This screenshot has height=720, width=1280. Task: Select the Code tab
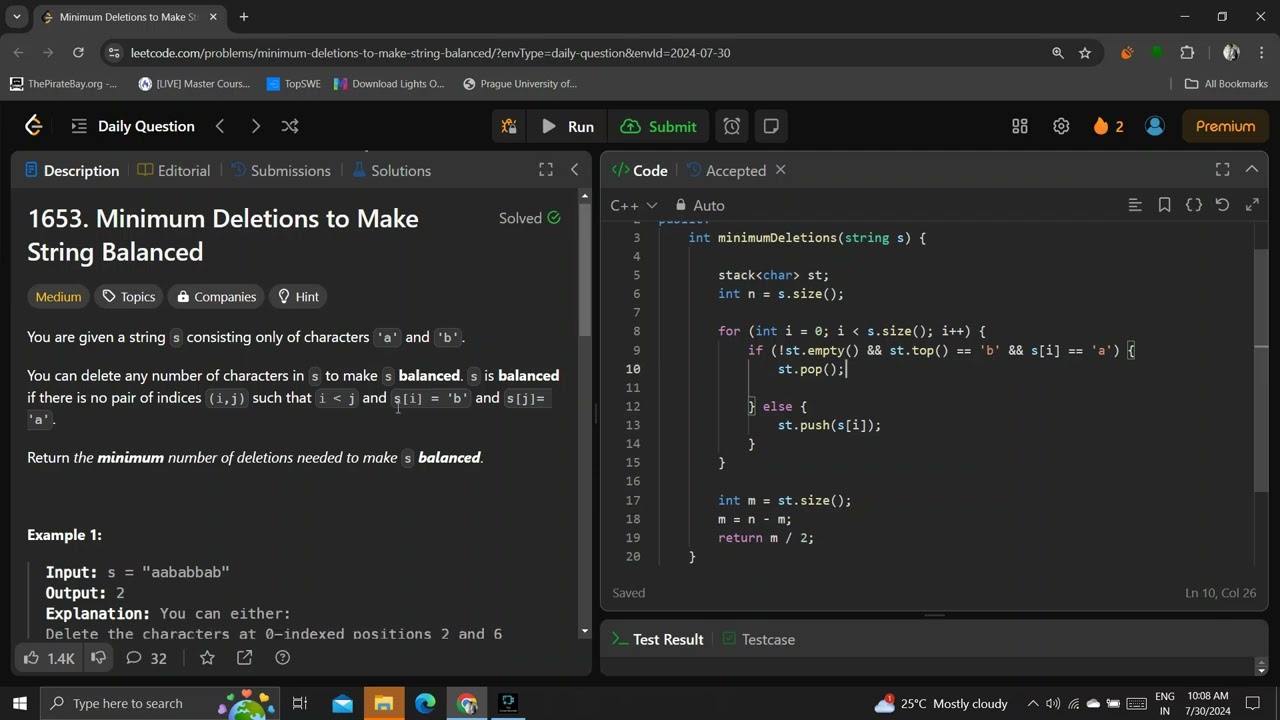[x=639, y=171]
